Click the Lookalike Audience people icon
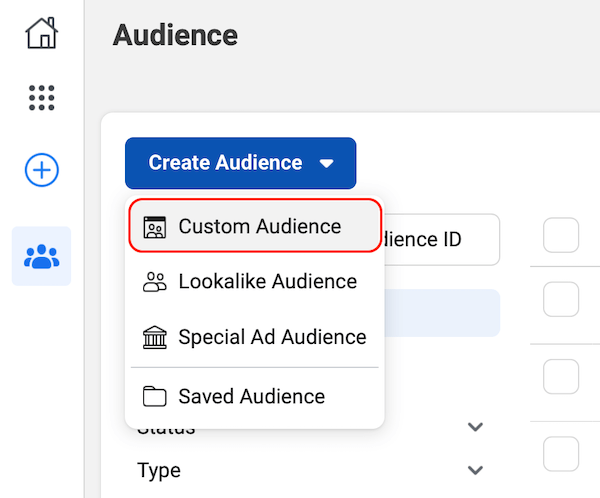Screen dimensions: 600x498 155,282
